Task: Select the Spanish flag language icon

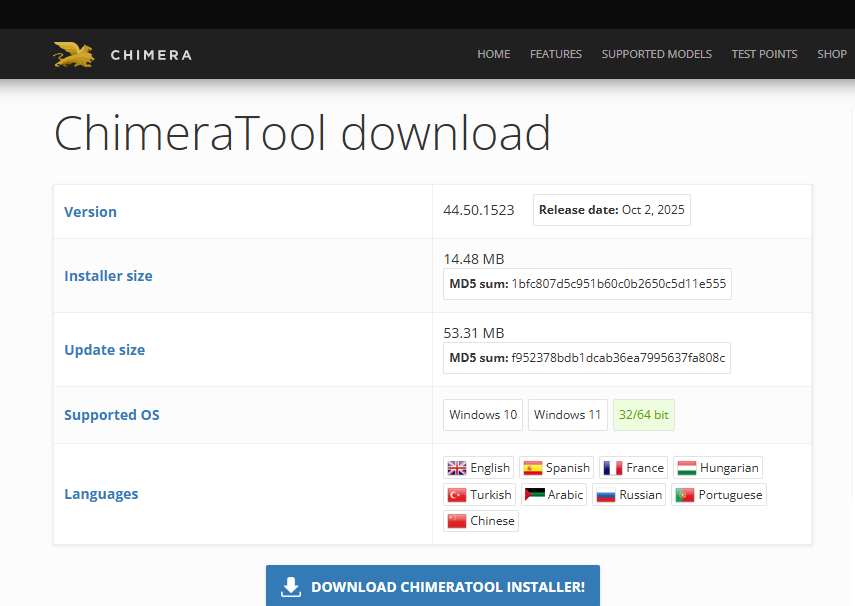Action: pyautogui.click(x=531, y=467)
